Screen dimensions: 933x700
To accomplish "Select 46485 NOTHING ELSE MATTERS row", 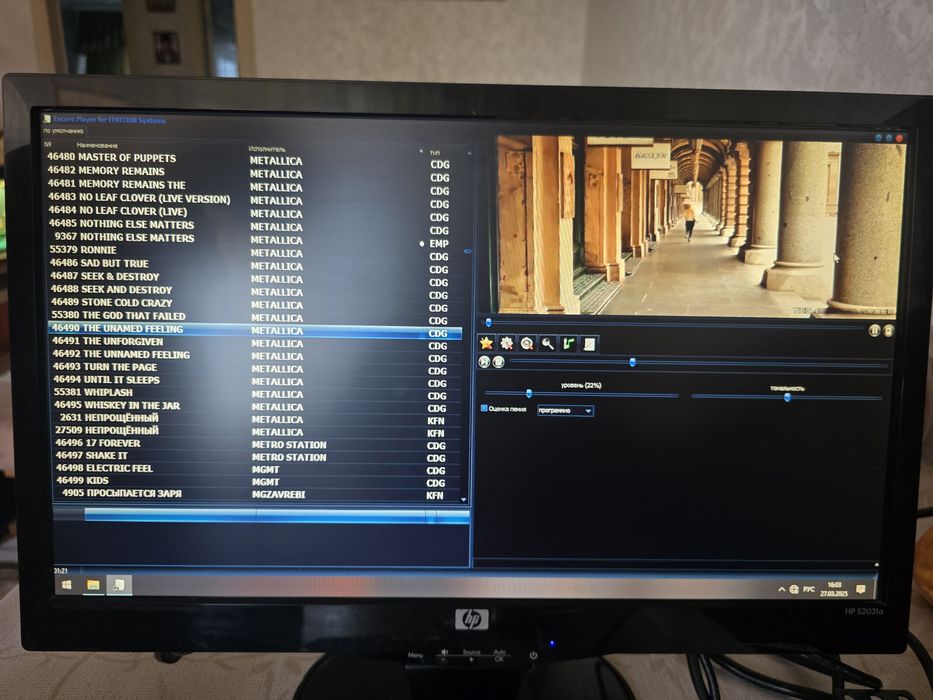I will (x=253, y=225).
